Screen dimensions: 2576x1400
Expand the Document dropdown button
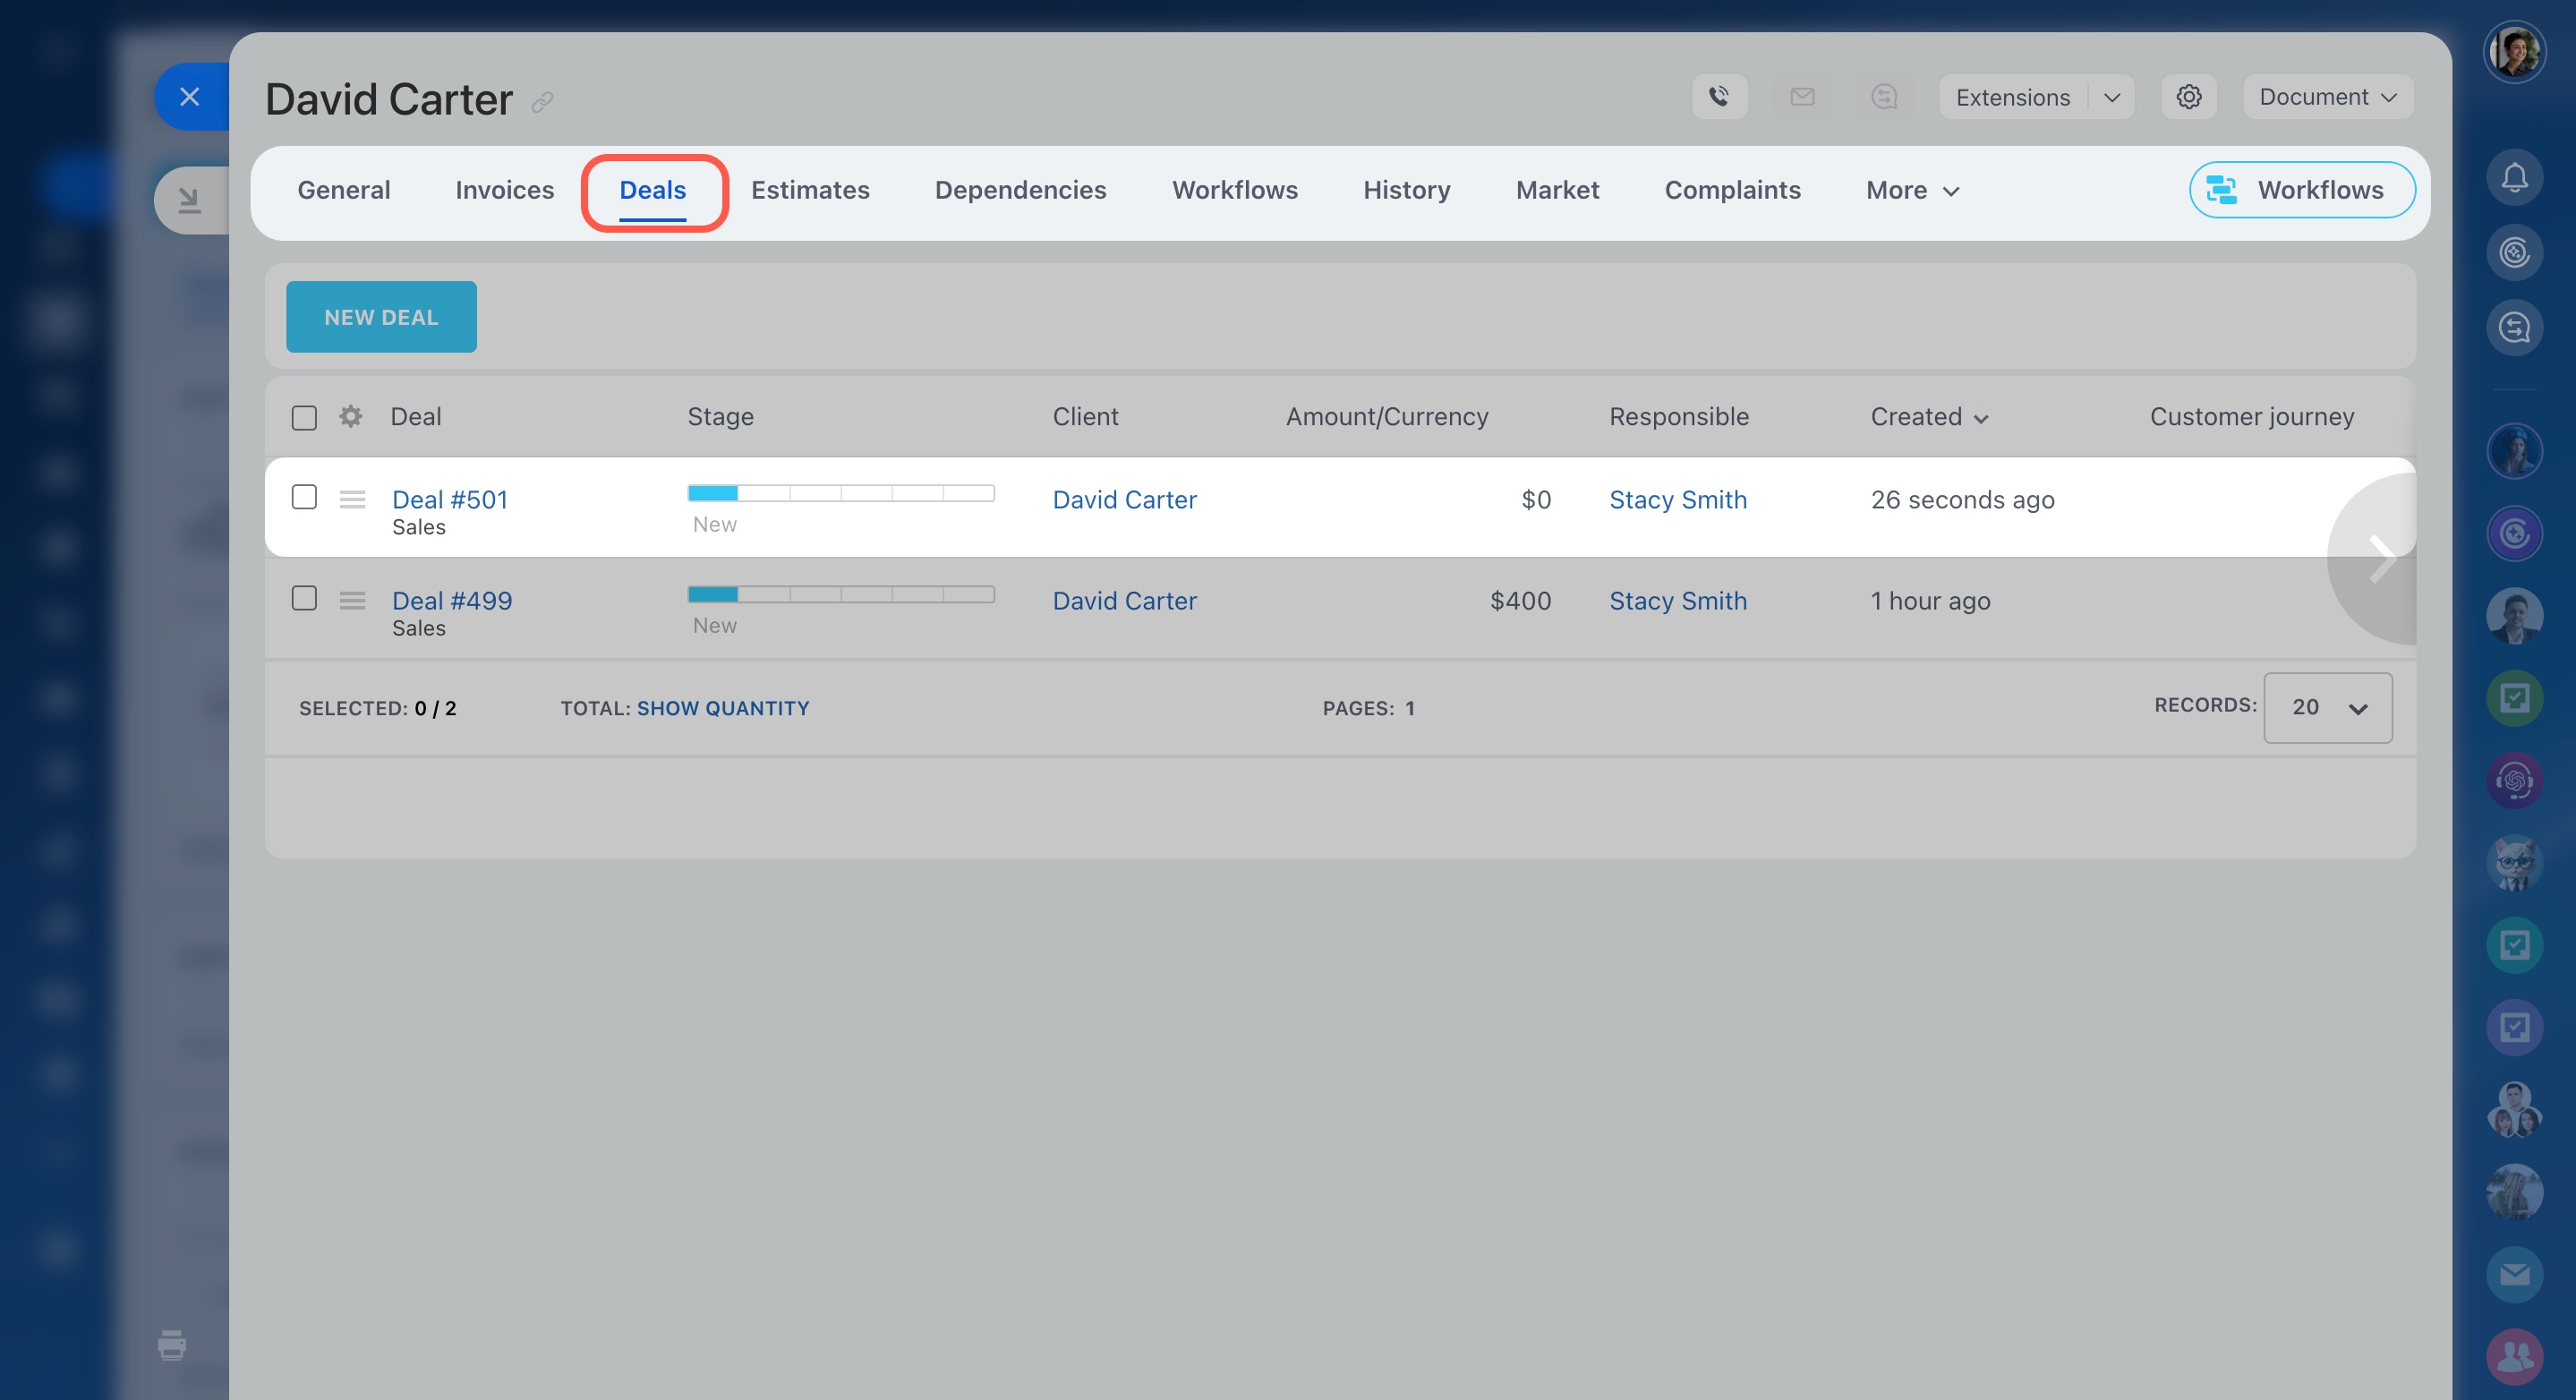(x=2327, y=97)
